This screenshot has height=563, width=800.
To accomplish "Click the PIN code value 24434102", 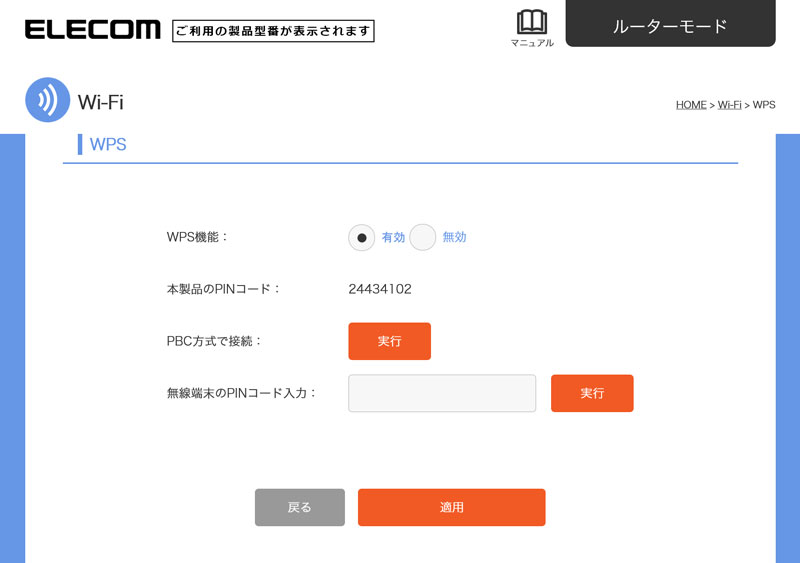I will [380, 289].
